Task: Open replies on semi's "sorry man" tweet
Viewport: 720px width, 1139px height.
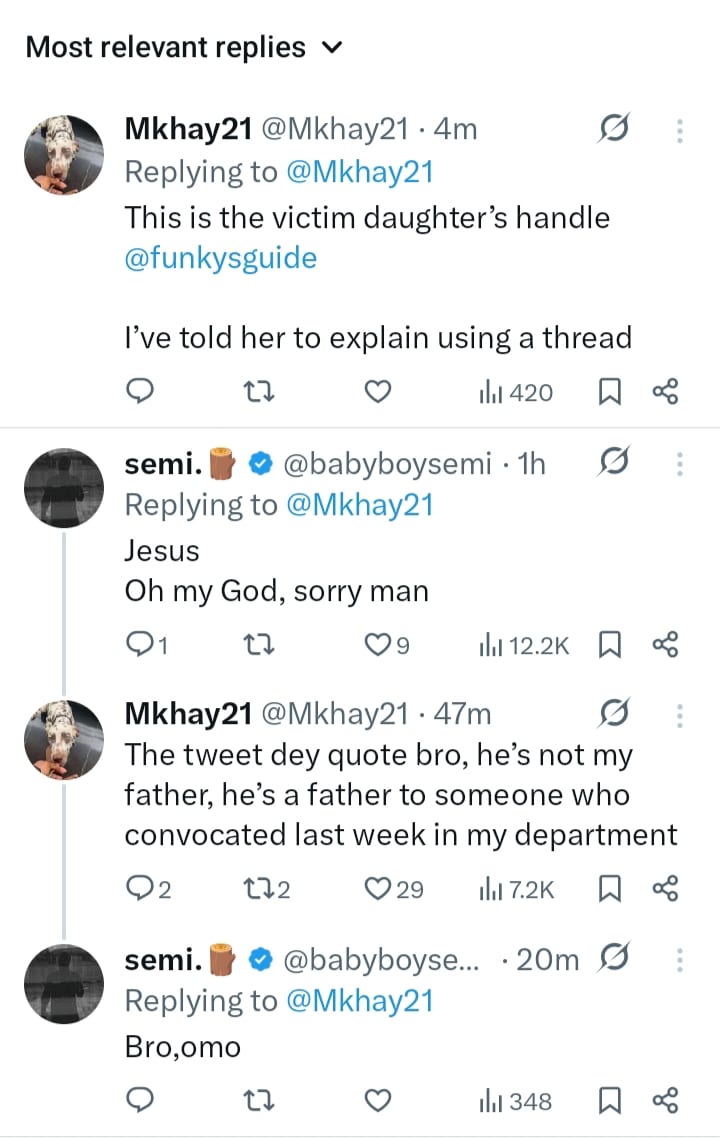Action: (145, 646)
